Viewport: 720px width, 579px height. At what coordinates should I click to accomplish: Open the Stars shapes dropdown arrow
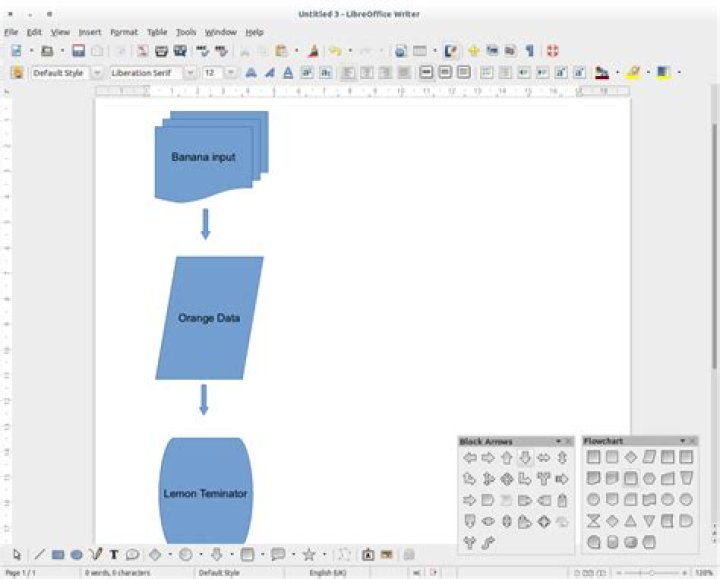click(325, 555)
